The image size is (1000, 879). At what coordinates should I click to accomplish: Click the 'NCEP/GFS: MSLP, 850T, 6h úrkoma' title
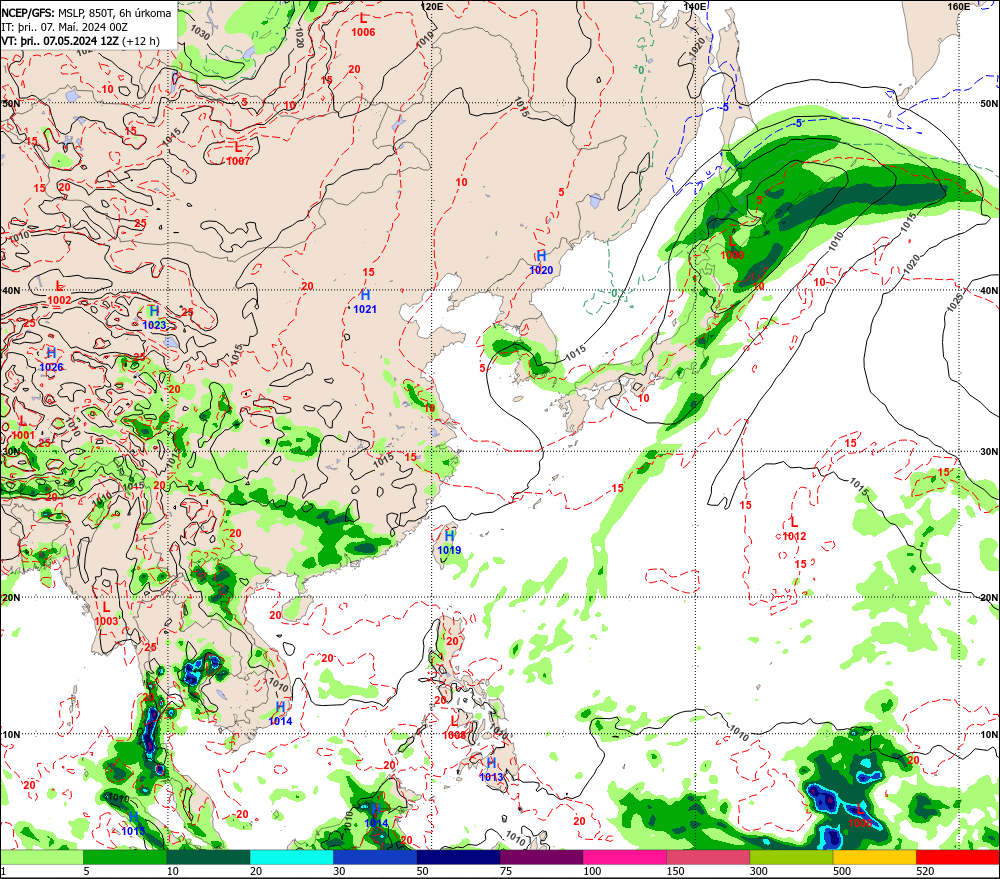click(x=86, y=13)
